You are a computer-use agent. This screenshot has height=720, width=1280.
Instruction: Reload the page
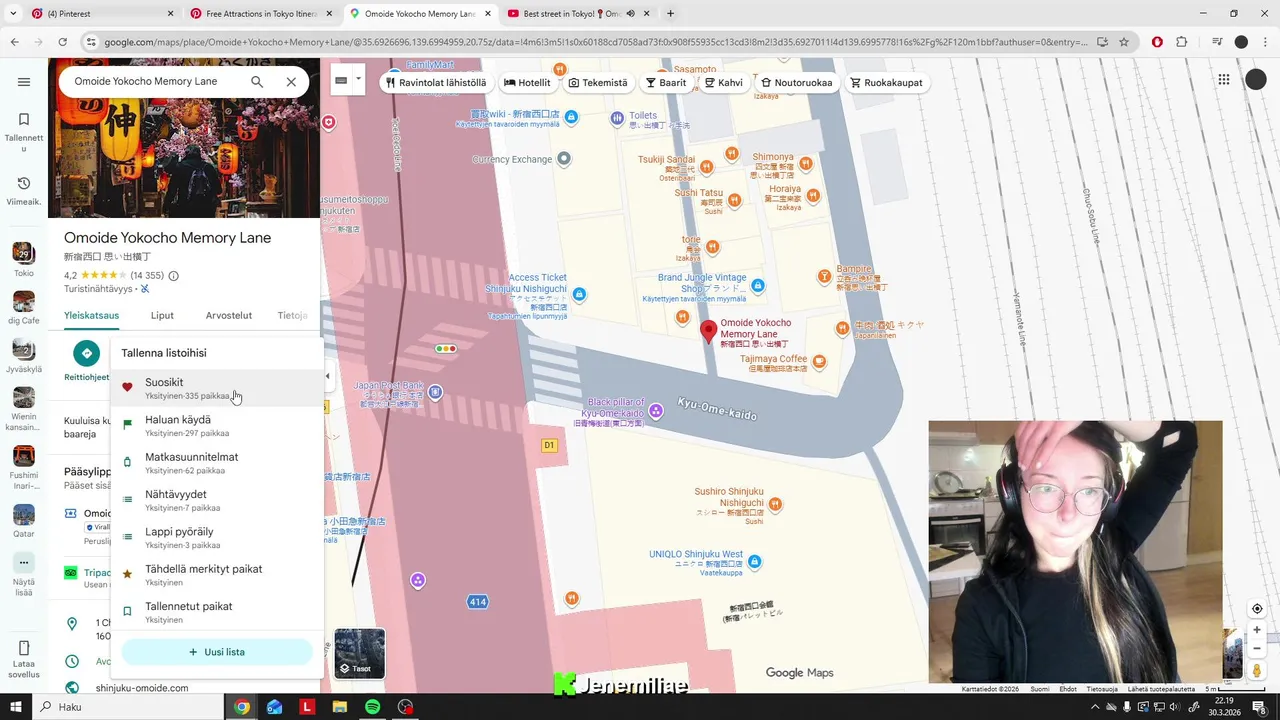coord(62,42)
